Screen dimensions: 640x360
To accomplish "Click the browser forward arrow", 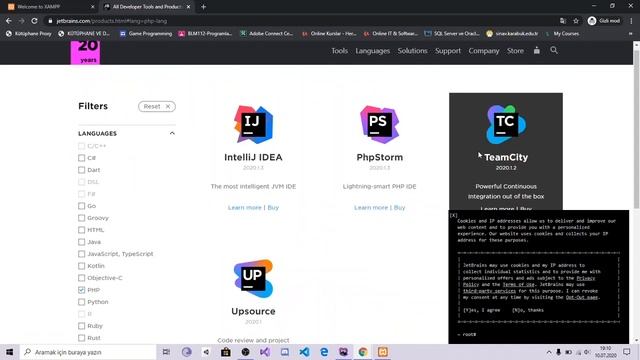I will point(22,21).
